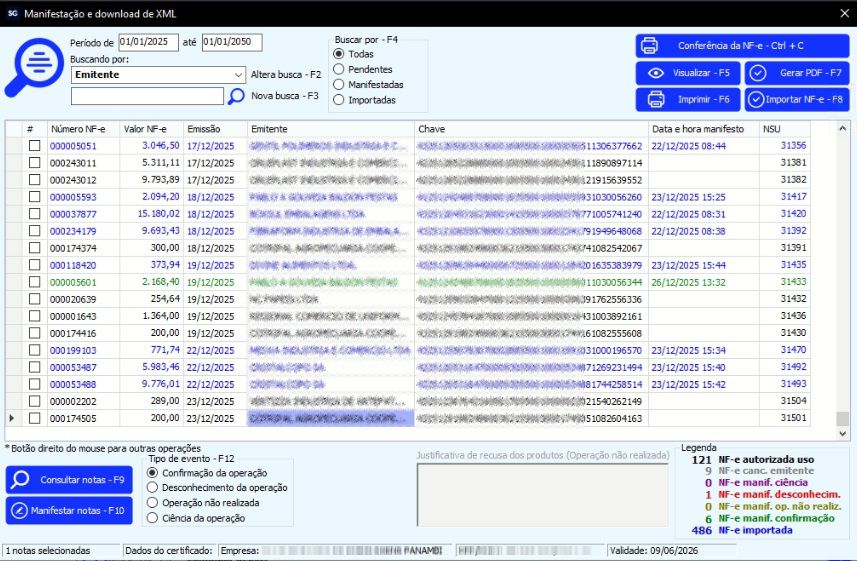Select the Pendentes radio option
The height and width of the screenshot is (561, 857).
pos(339,69)
